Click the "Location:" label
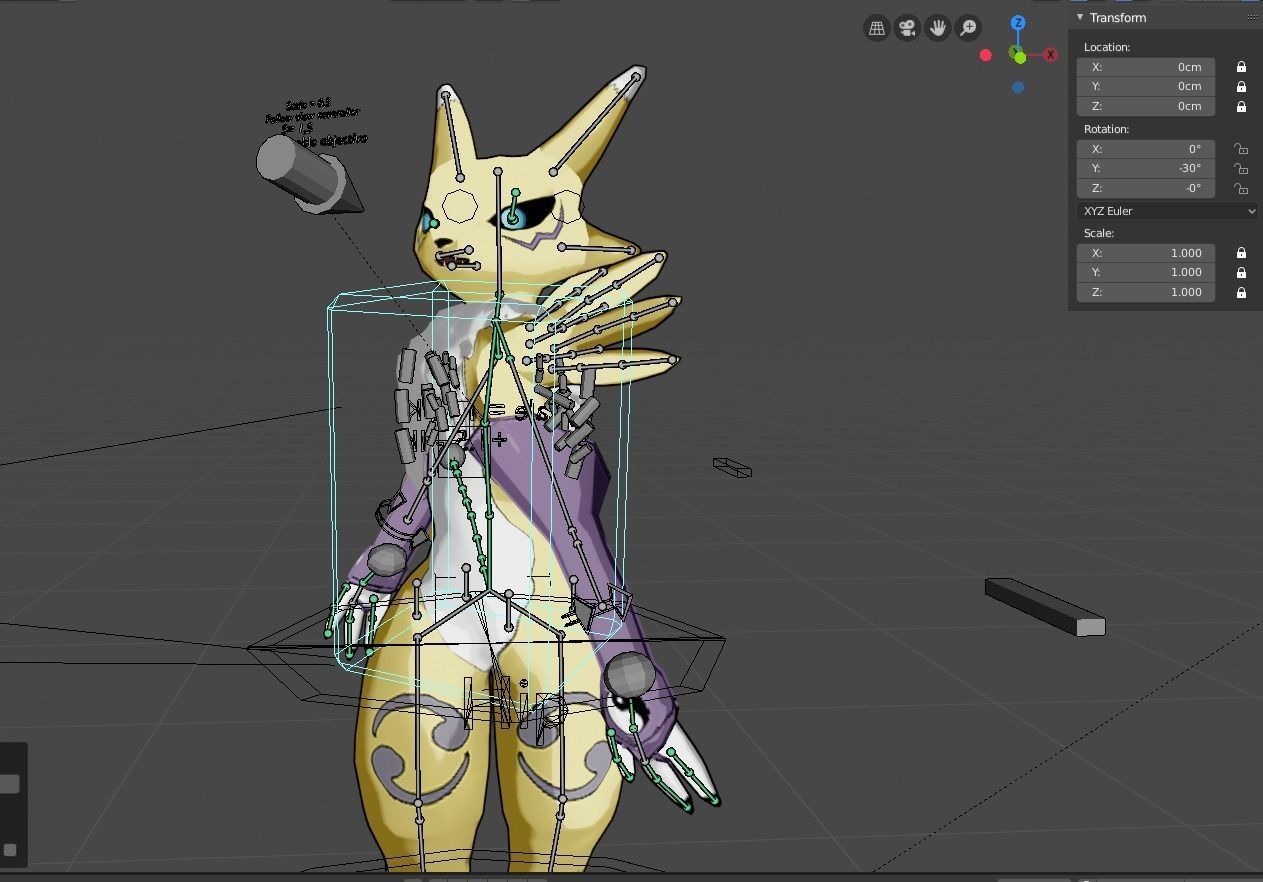 pos(1107,47)
